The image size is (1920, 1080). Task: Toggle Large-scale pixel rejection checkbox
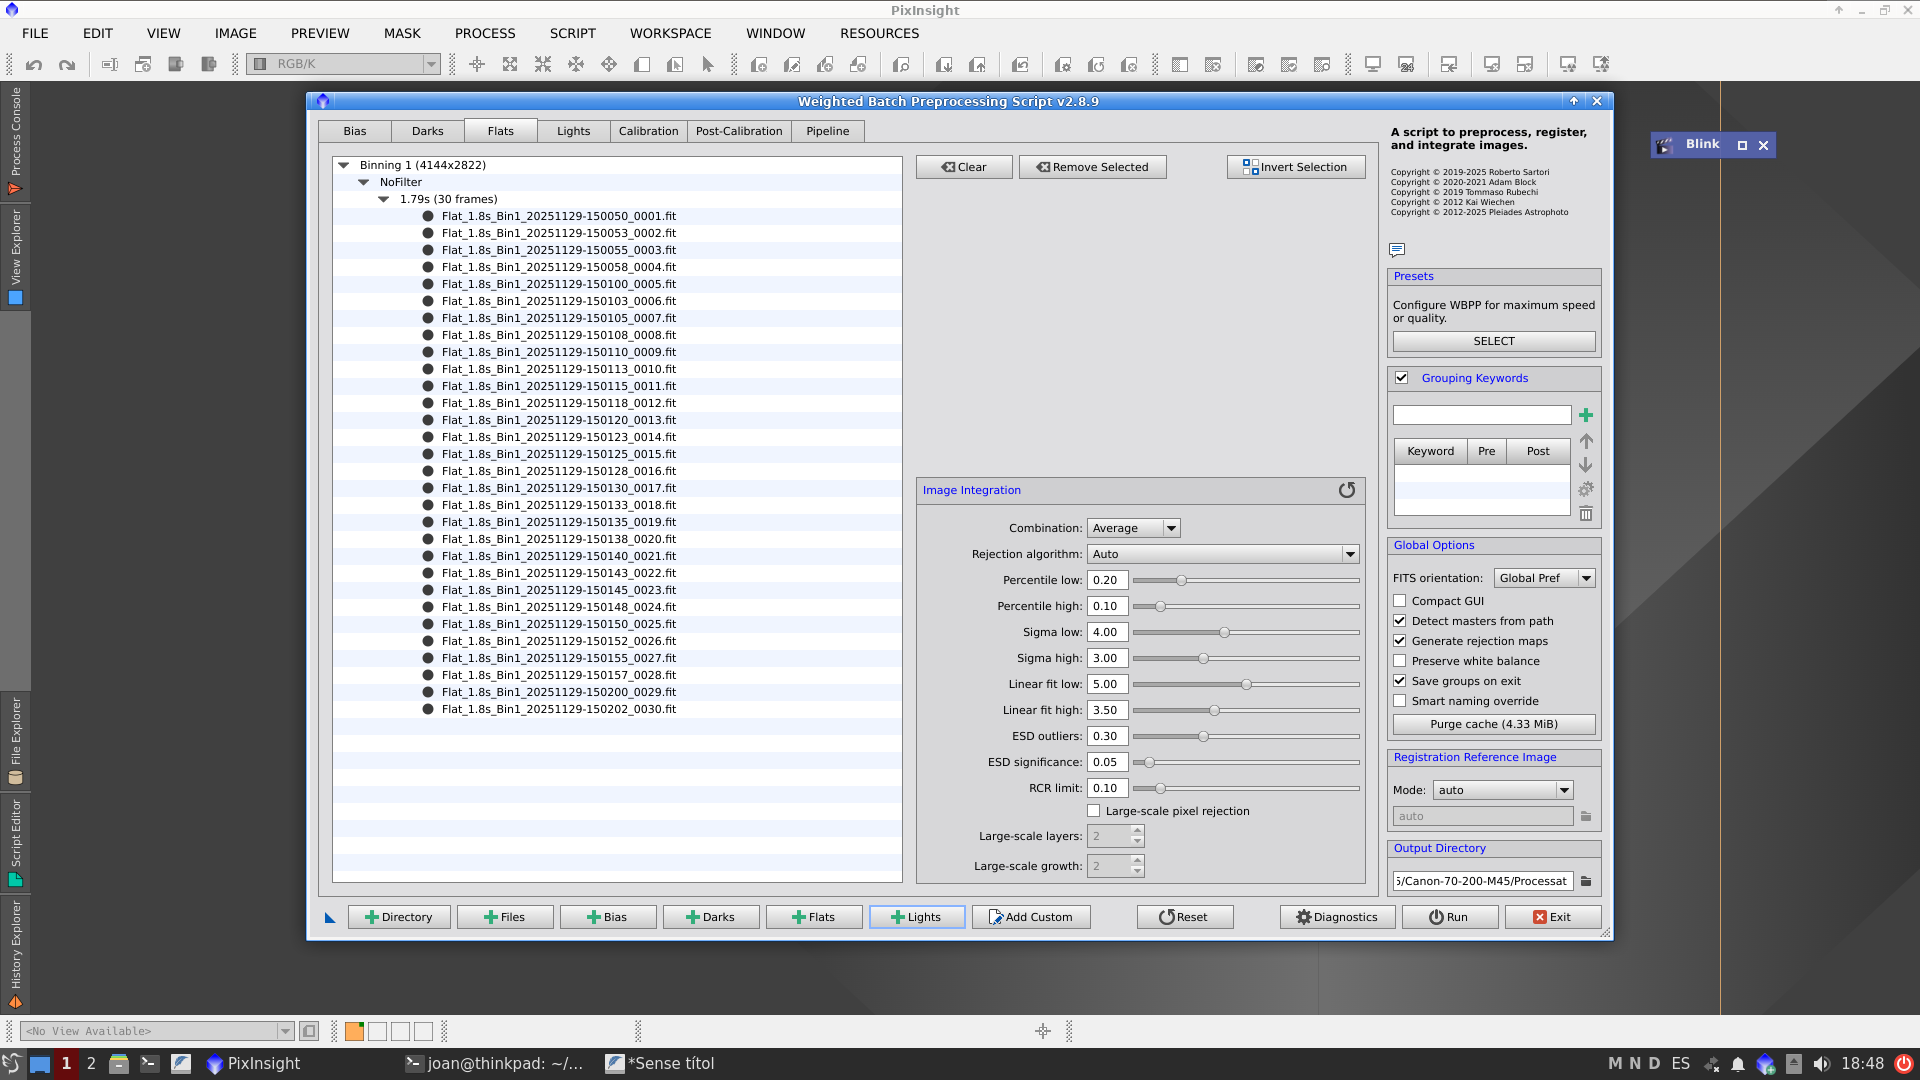point(1094,811)
